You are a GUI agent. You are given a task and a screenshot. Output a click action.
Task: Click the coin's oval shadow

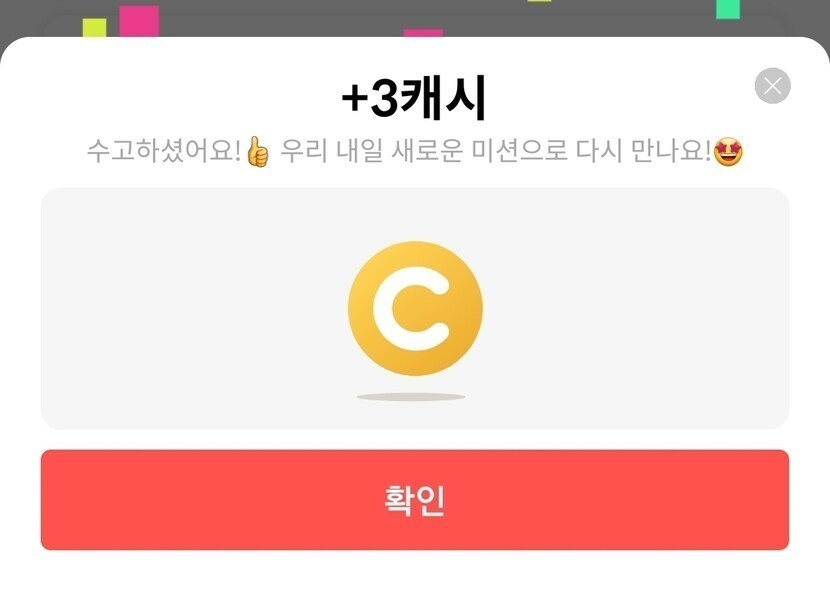coord(411,397)
